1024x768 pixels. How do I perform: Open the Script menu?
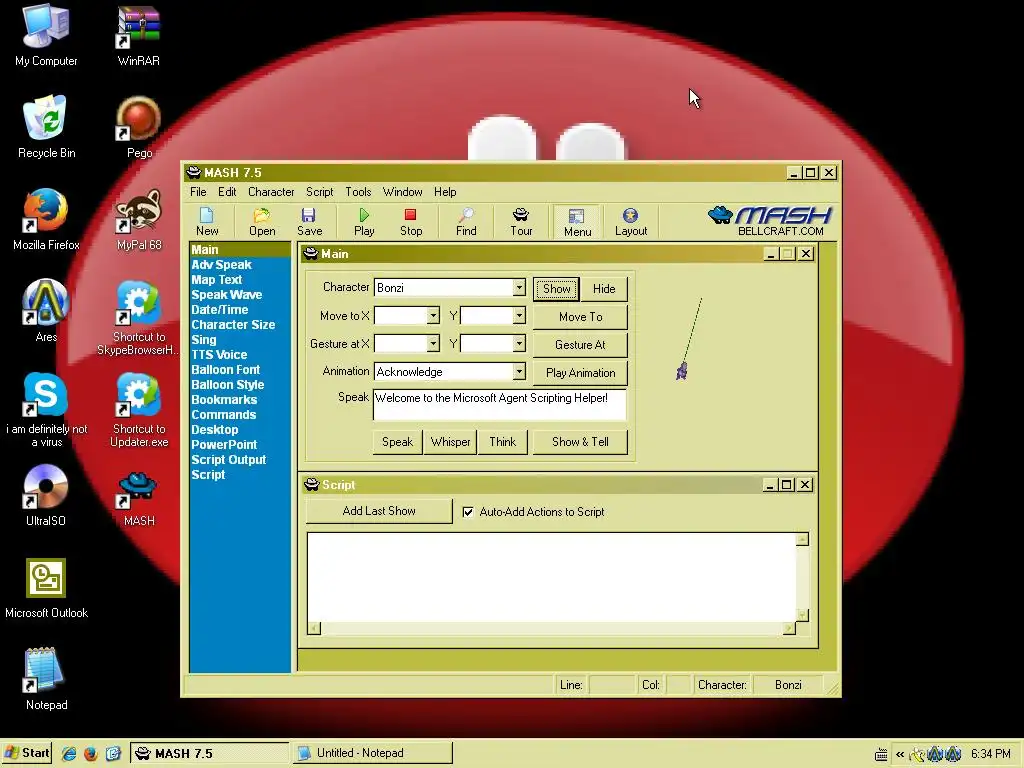point(319,192)
